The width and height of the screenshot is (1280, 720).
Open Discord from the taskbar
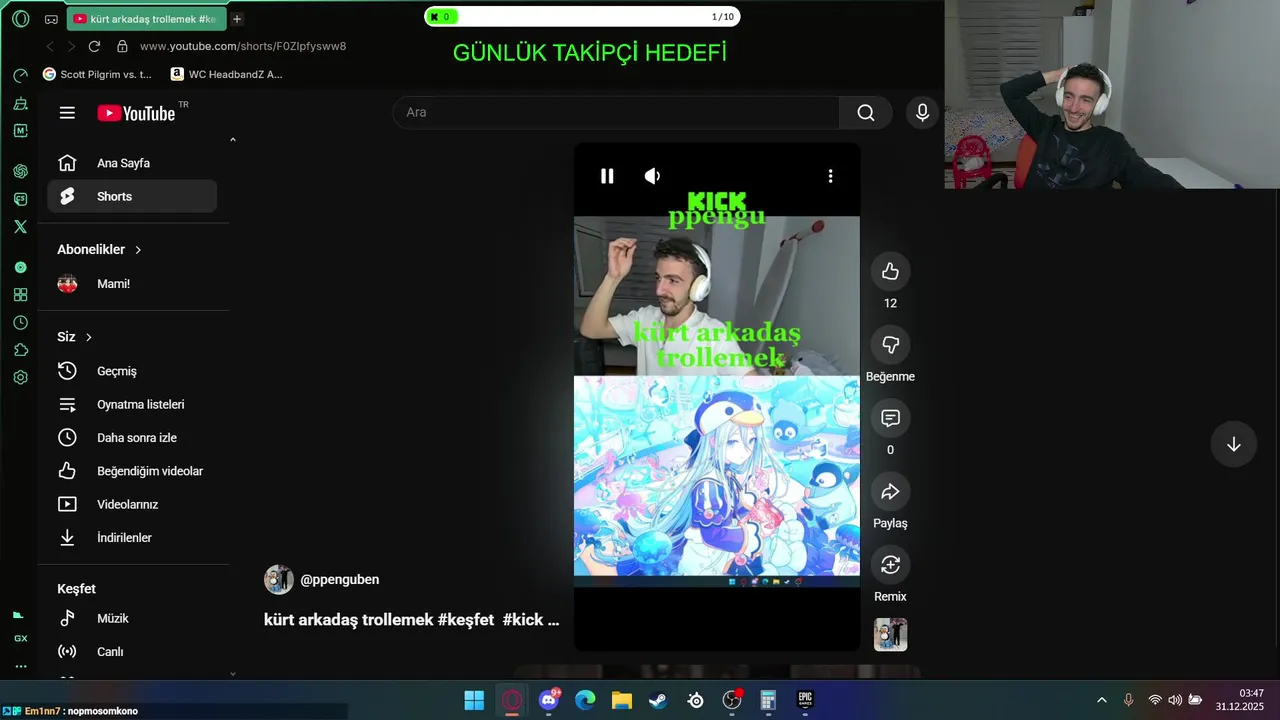pyautogui.click(x=548, y=700)
